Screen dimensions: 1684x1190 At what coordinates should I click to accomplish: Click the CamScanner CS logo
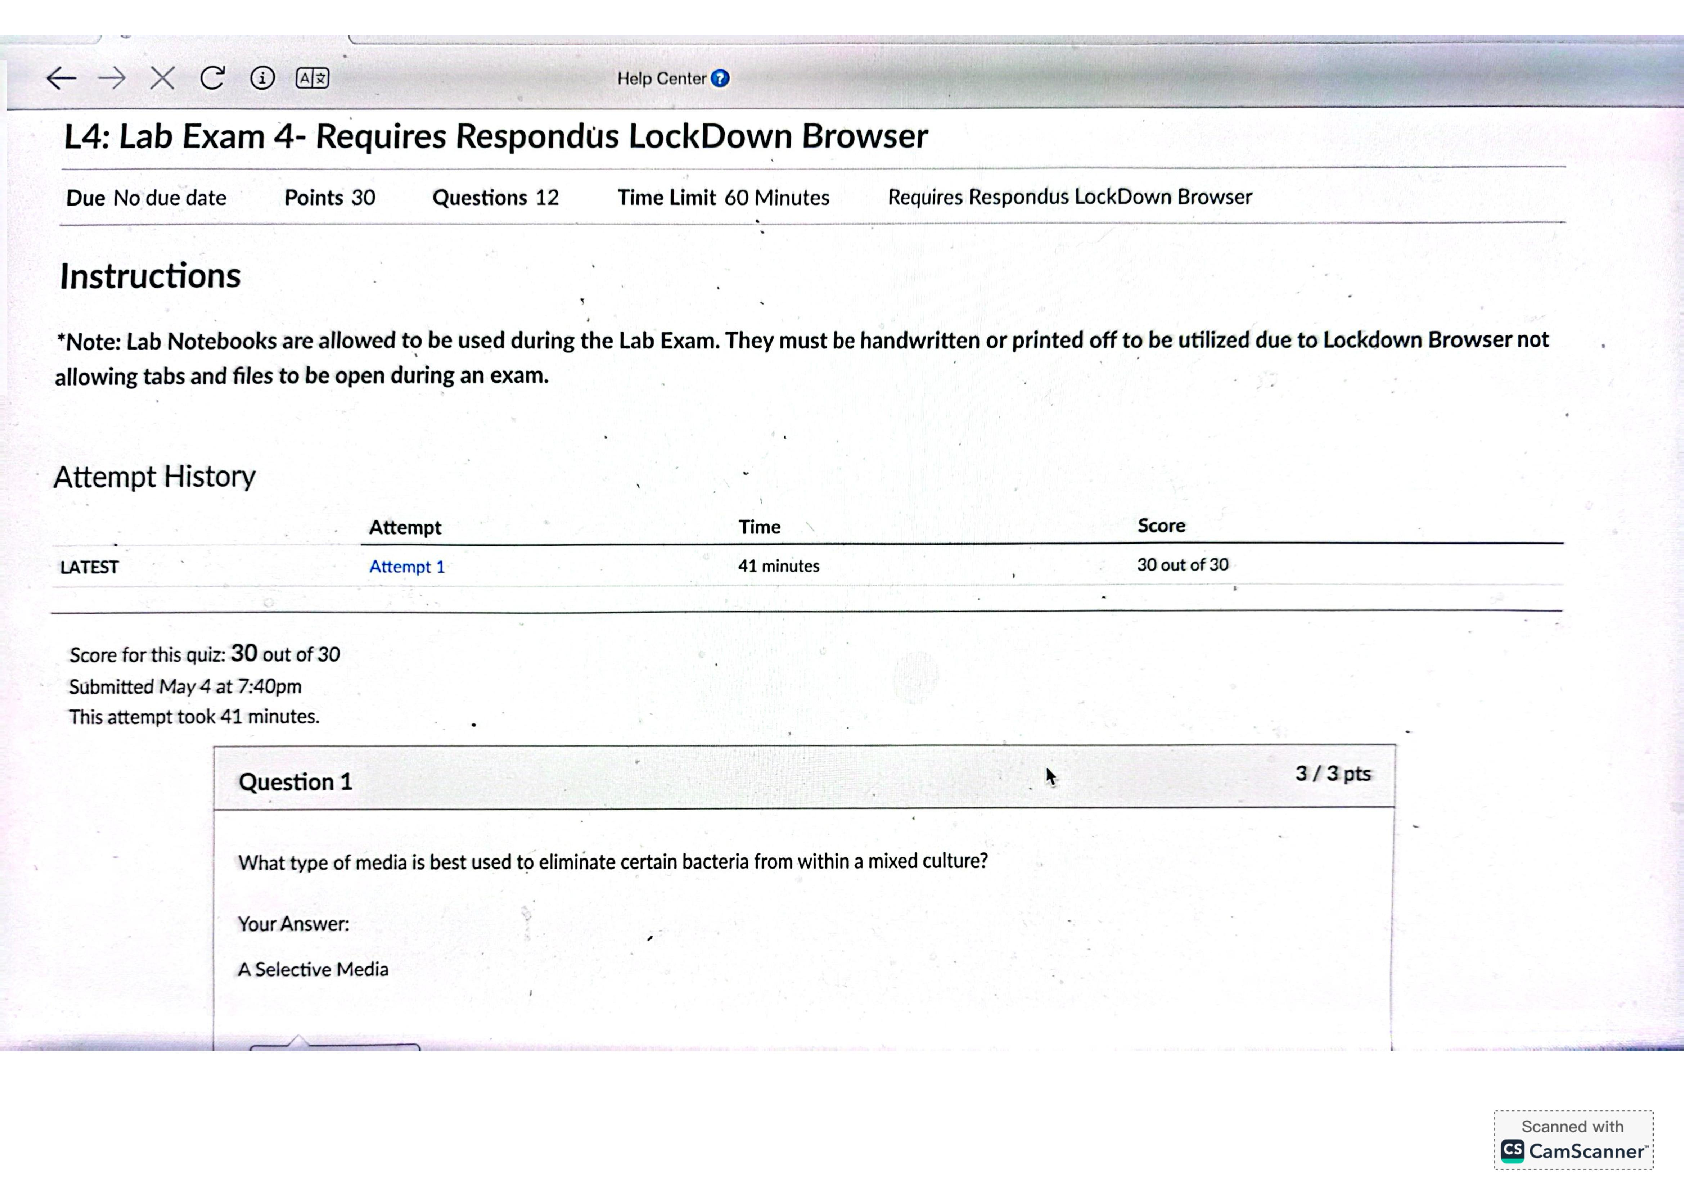pyautogui.click(x=1512, y=1151)
